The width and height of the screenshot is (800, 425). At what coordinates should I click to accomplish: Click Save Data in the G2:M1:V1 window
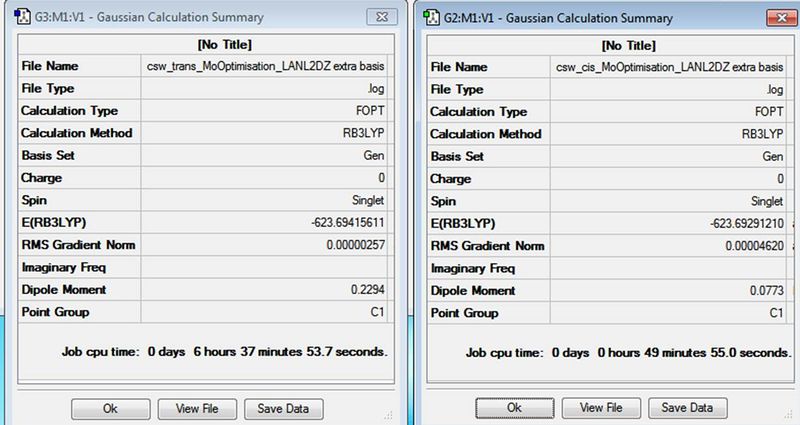[x=687, y=408]
